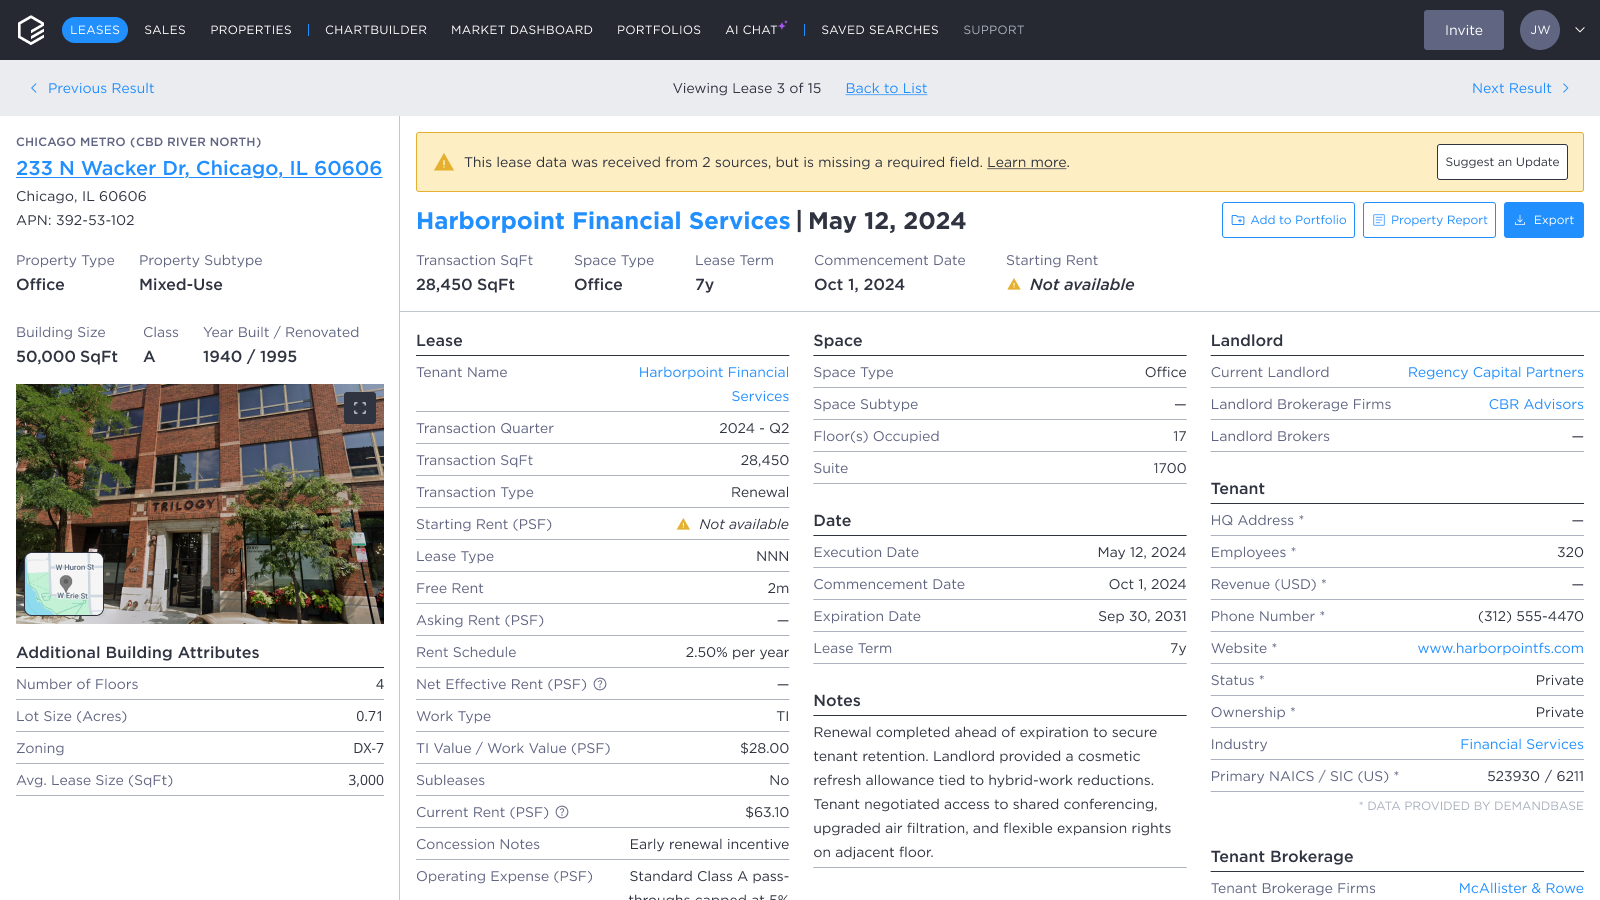
Task: Click Zoning value DX-7
Action: coord(368,748)
